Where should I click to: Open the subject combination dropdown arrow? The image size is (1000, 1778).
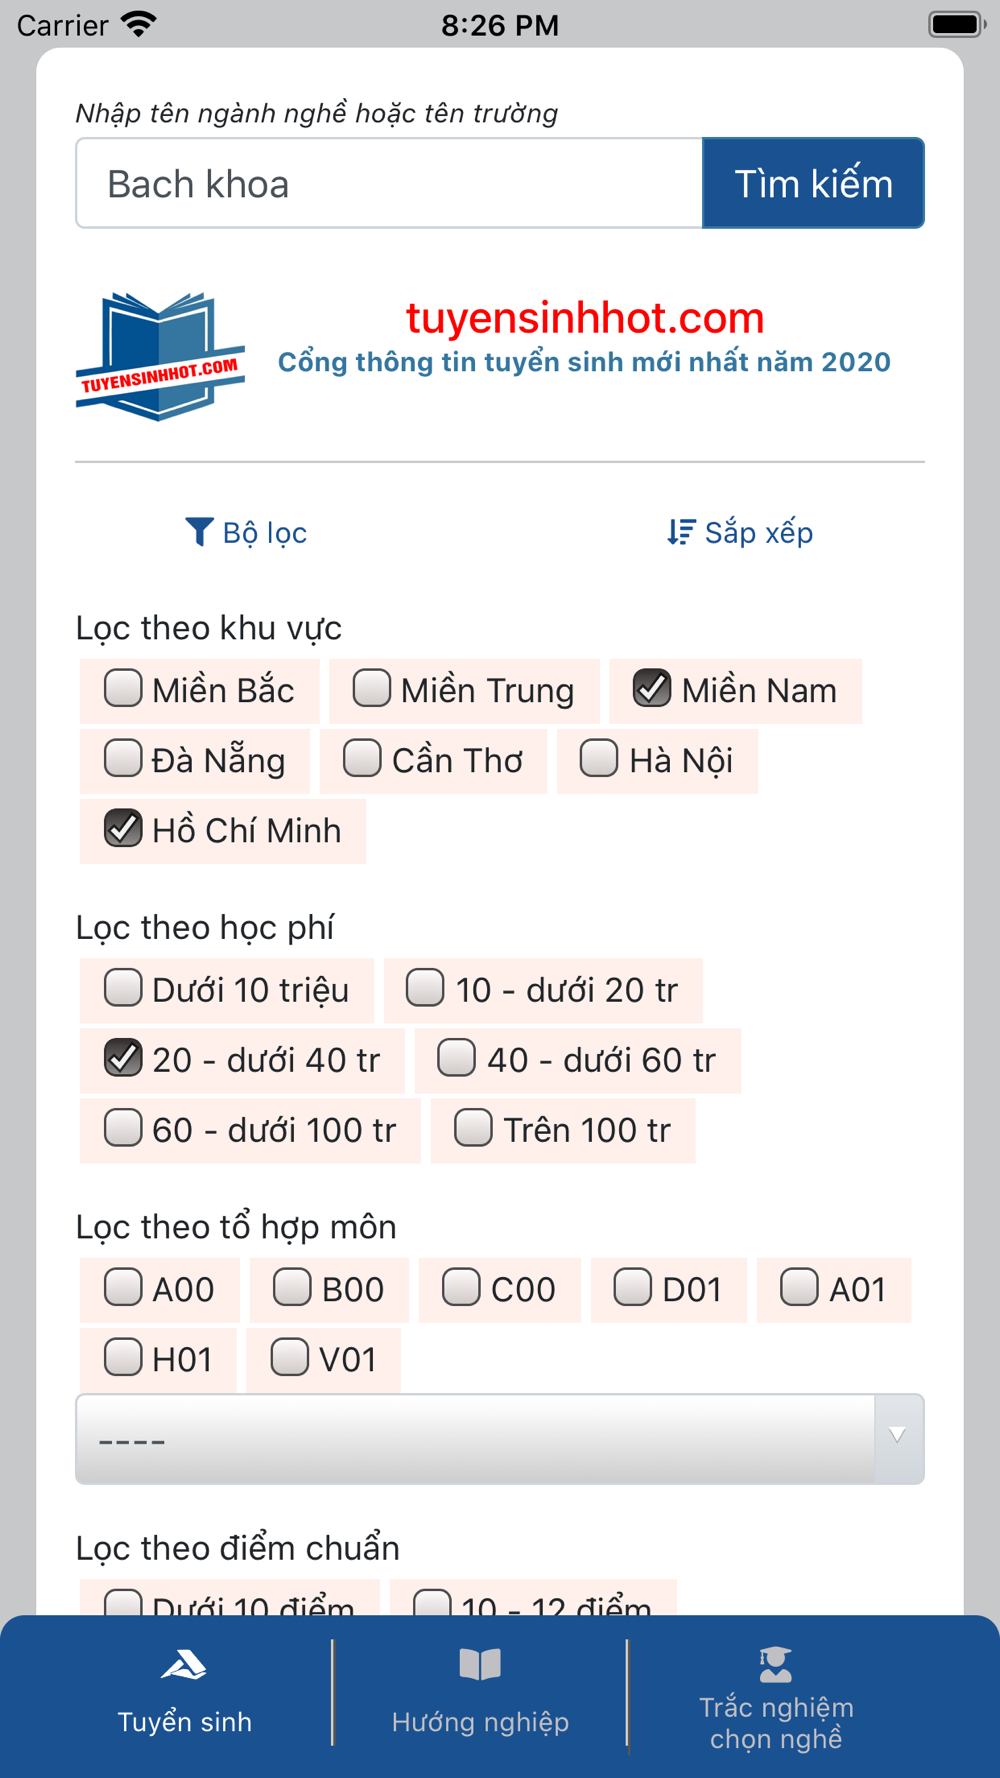tap(898, 1436)
